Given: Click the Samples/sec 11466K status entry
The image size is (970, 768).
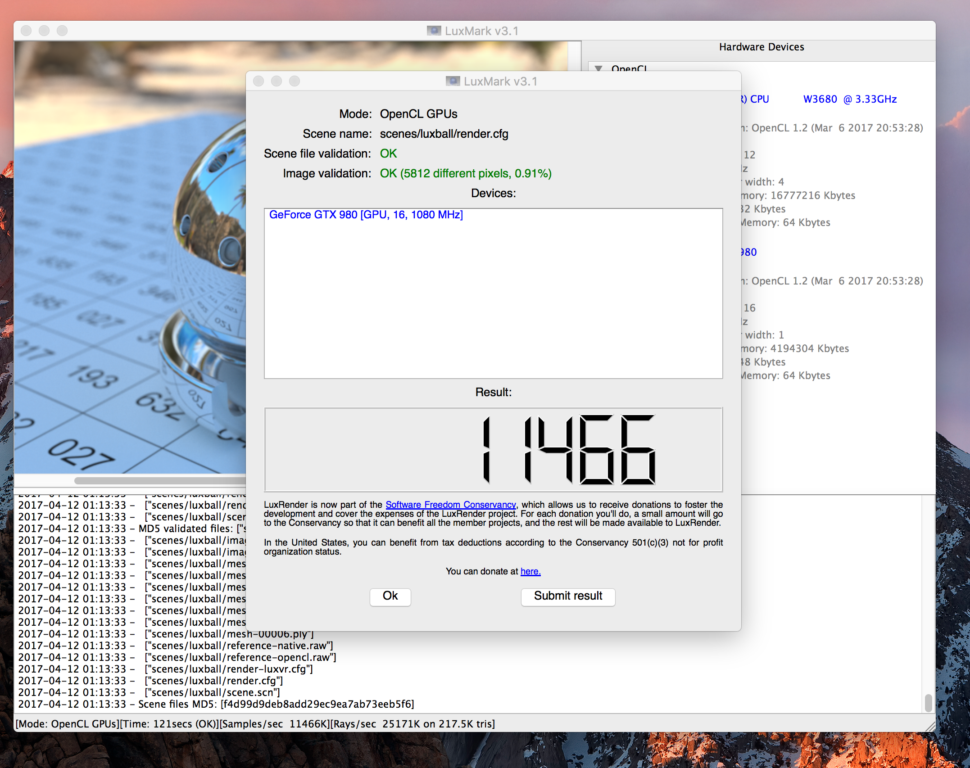Looking at the screenshot, I should (x=275, y=723).
